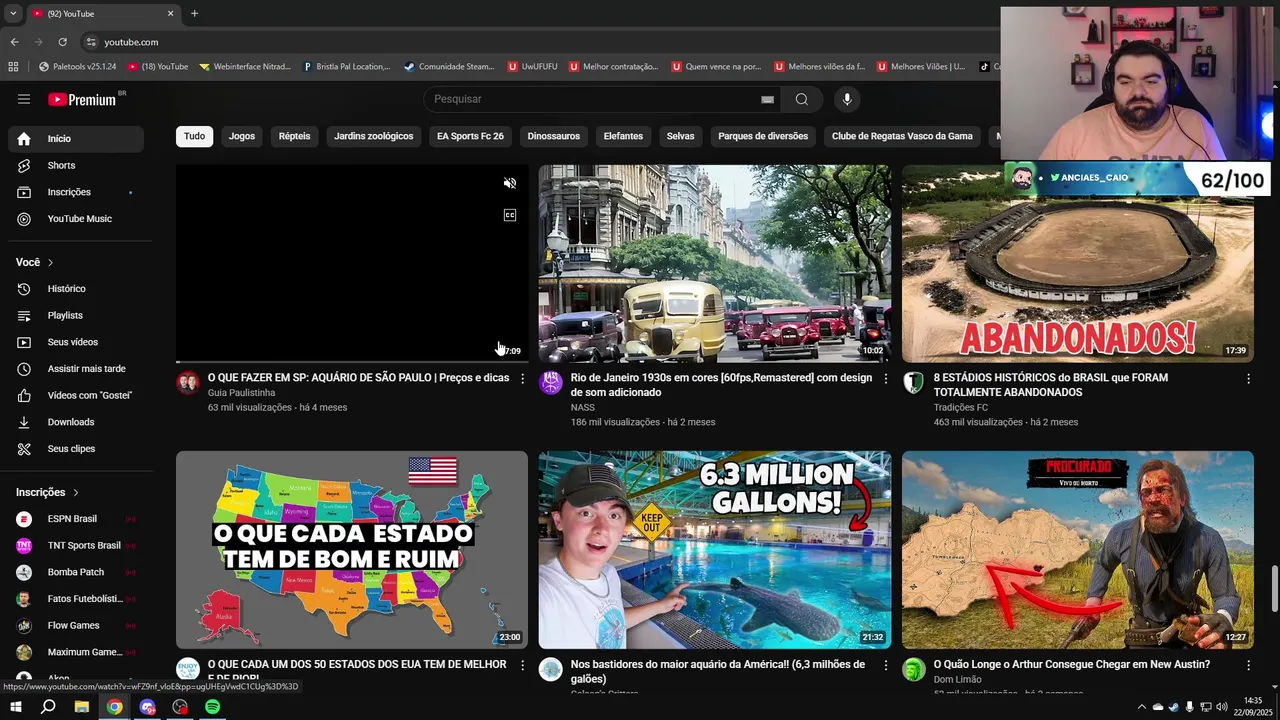The image size is (1280, 720).
Task: Open the on-screen keyboard in search box
Action: point(767,99)
